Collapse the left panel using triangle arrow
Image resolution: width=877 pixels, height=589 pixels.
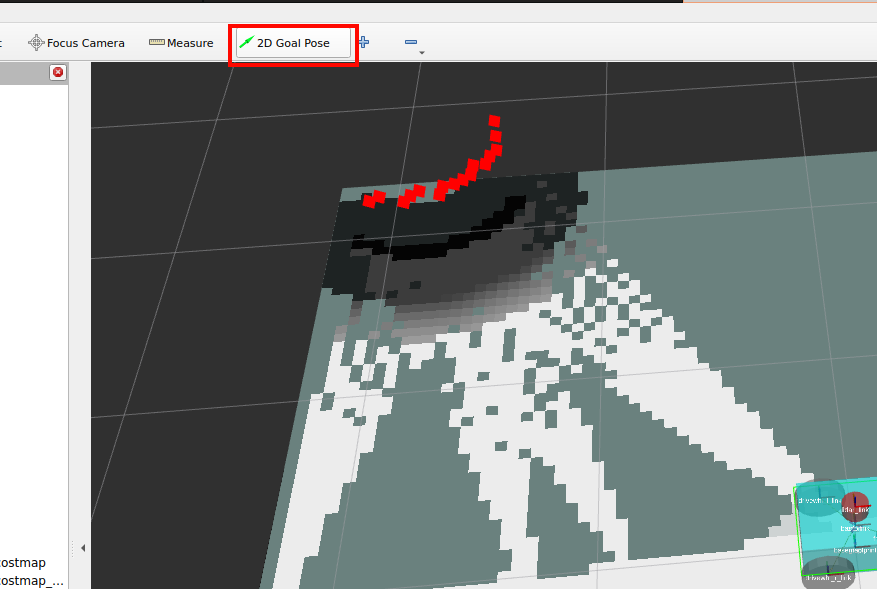[83, 548]
